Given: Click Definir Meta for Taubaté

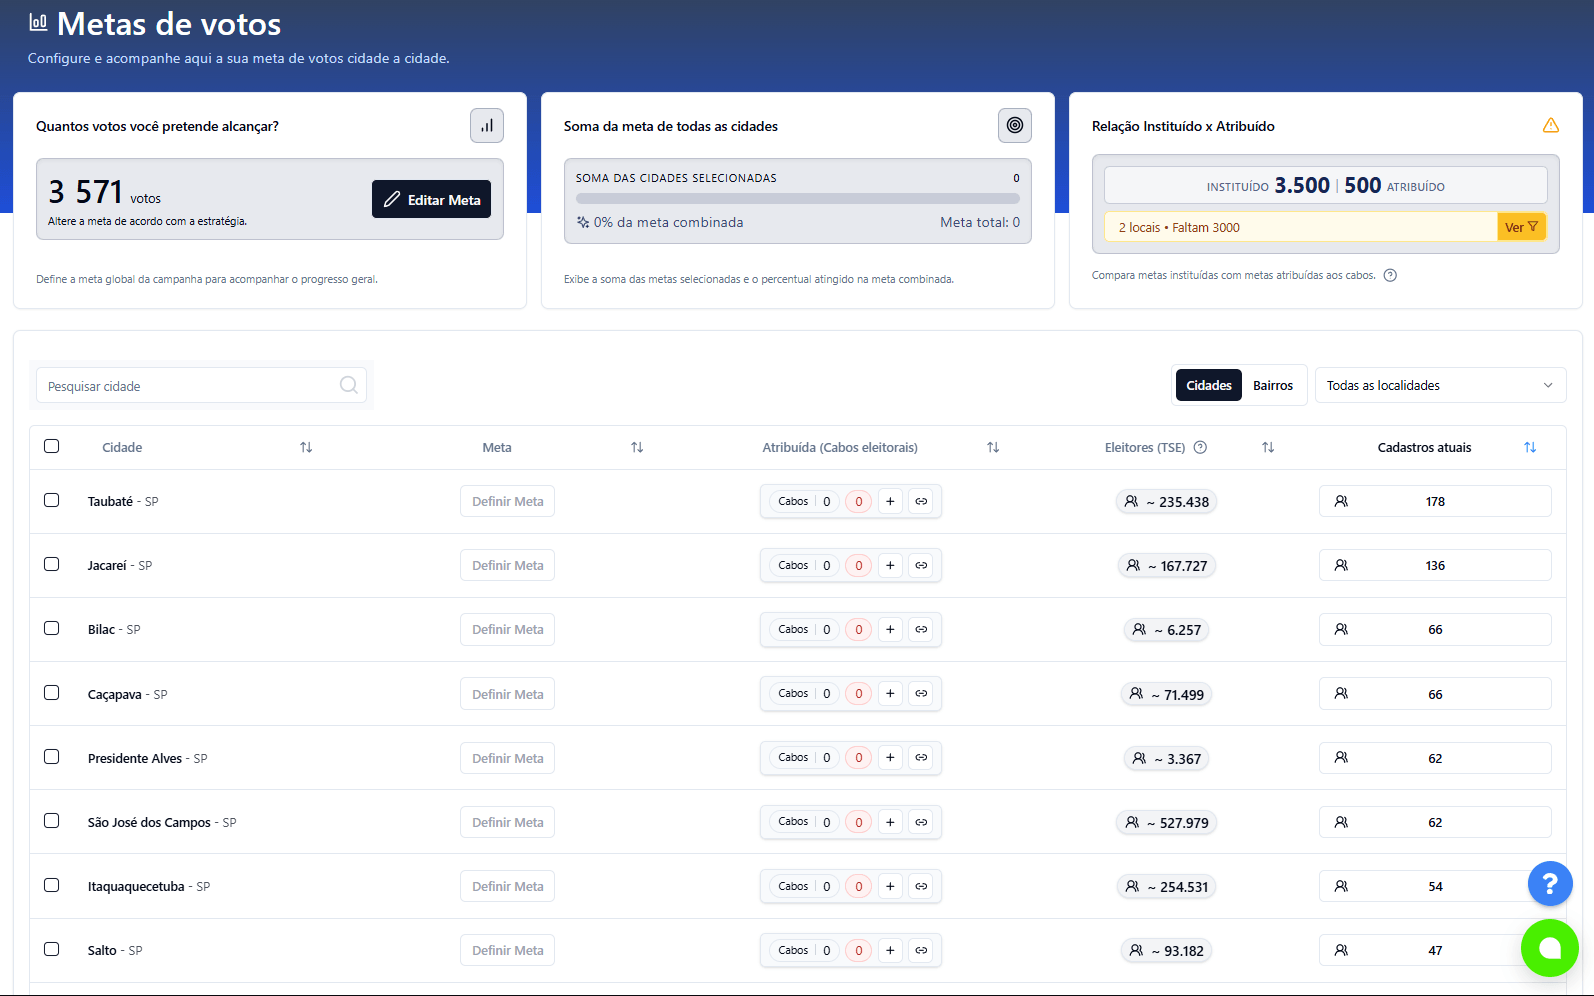Looking at the screenshot, I should (x=507, y=501).
